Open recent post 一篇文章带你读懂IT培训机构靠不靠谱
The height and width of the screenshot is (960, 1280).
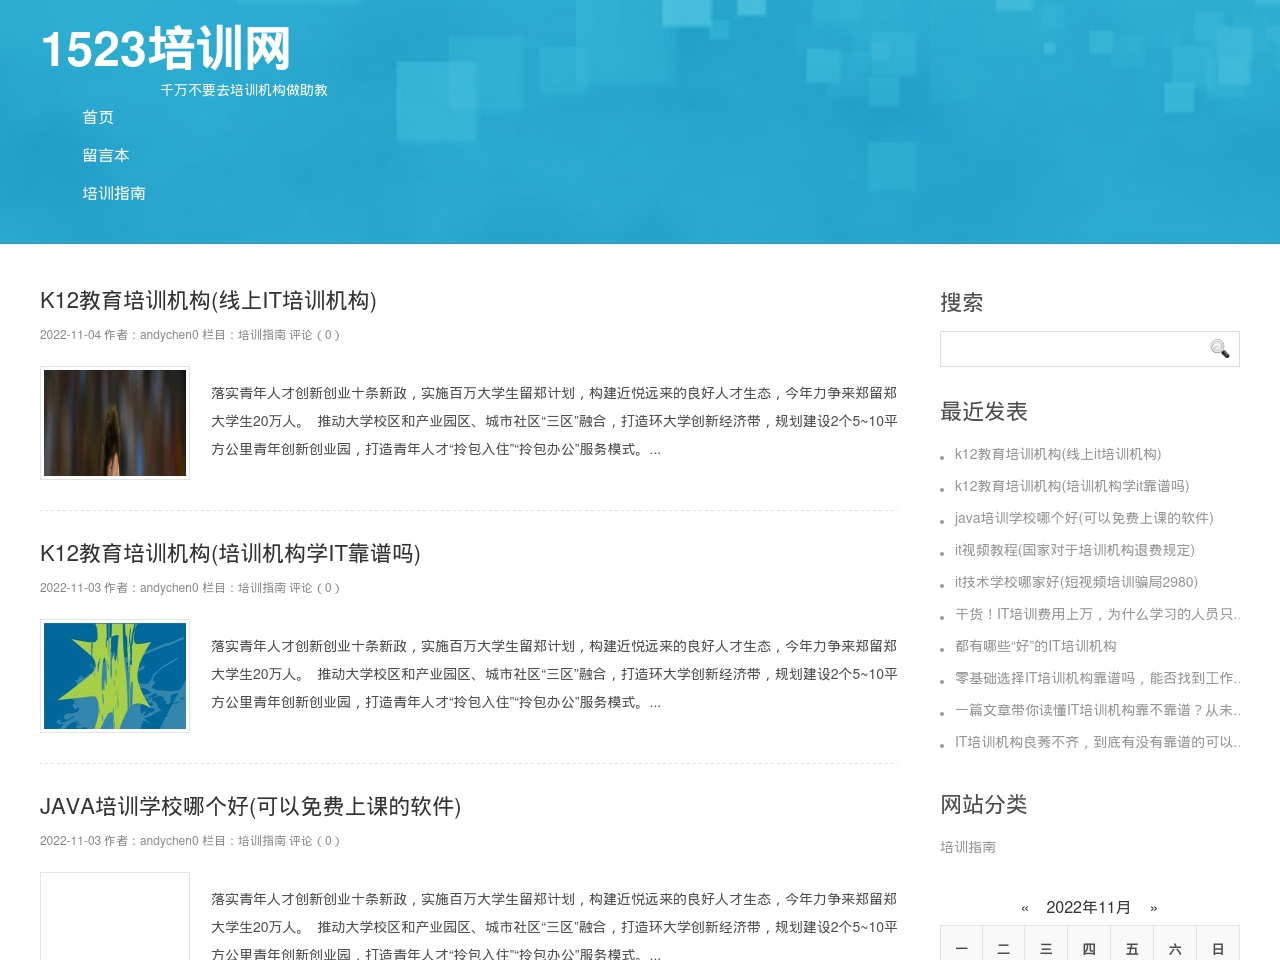click(x=1097, y=710)
